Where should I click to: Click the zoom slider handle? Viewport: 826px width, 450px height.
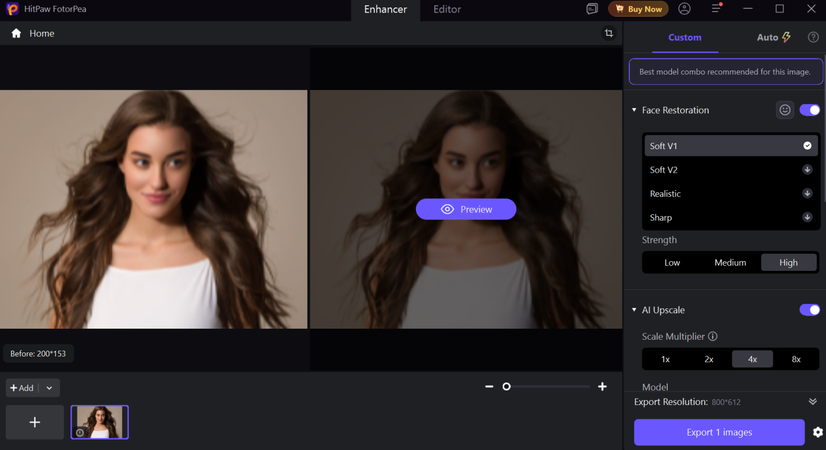tap(506, 387)
